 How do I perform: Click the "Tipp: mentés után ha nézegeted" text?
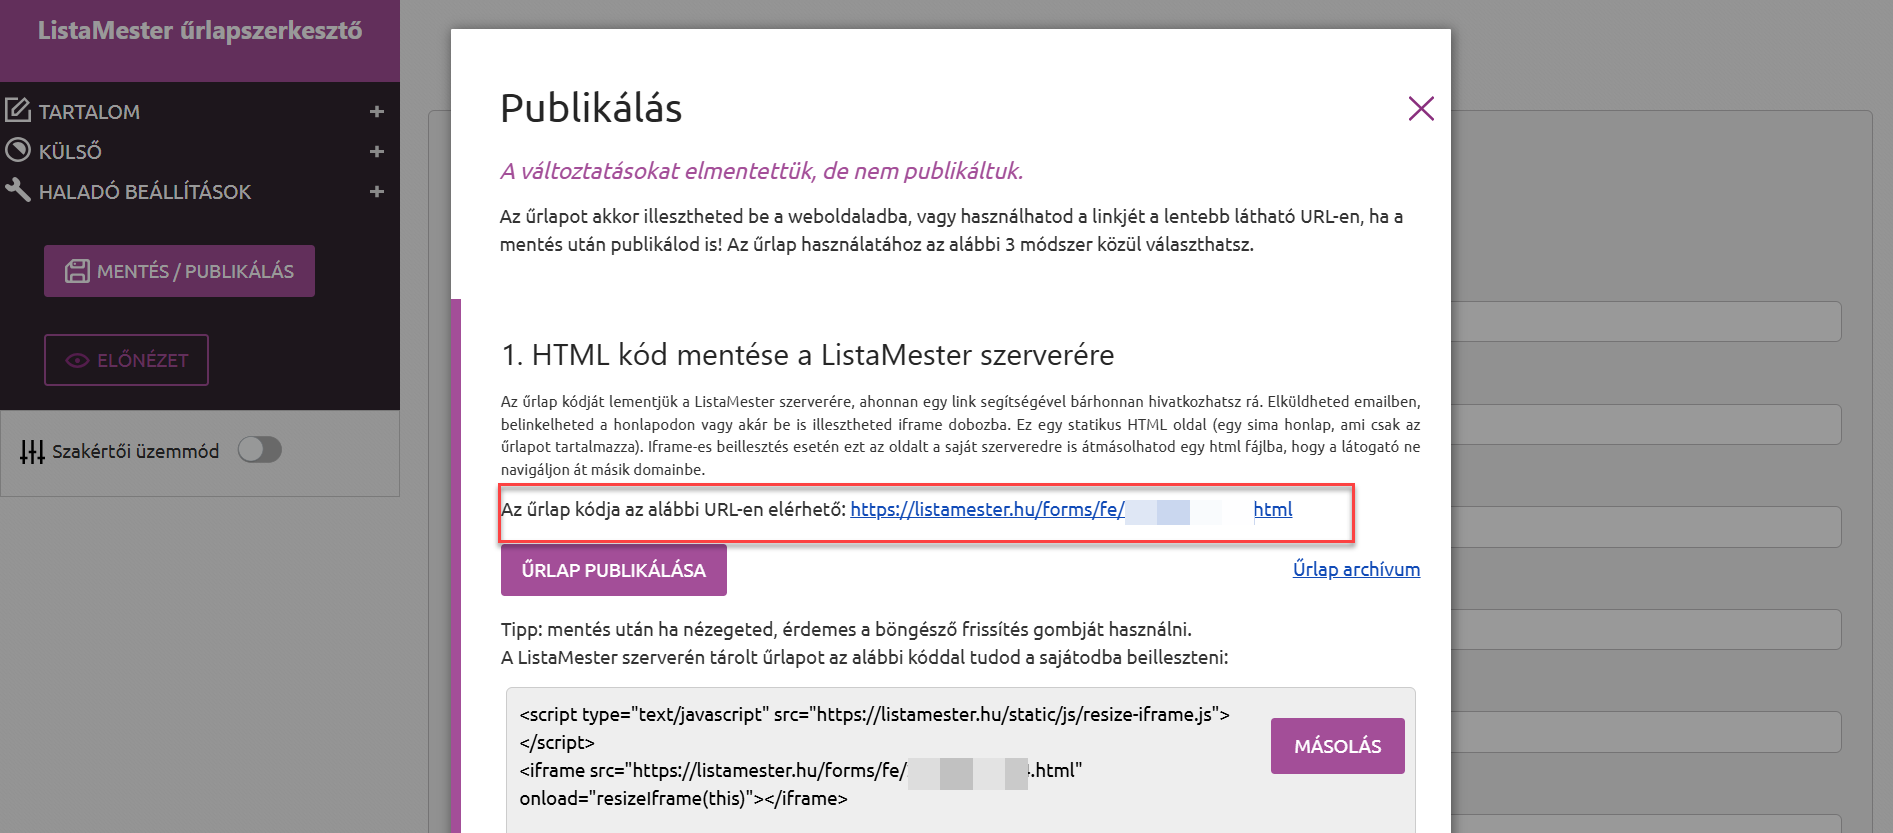846,629
